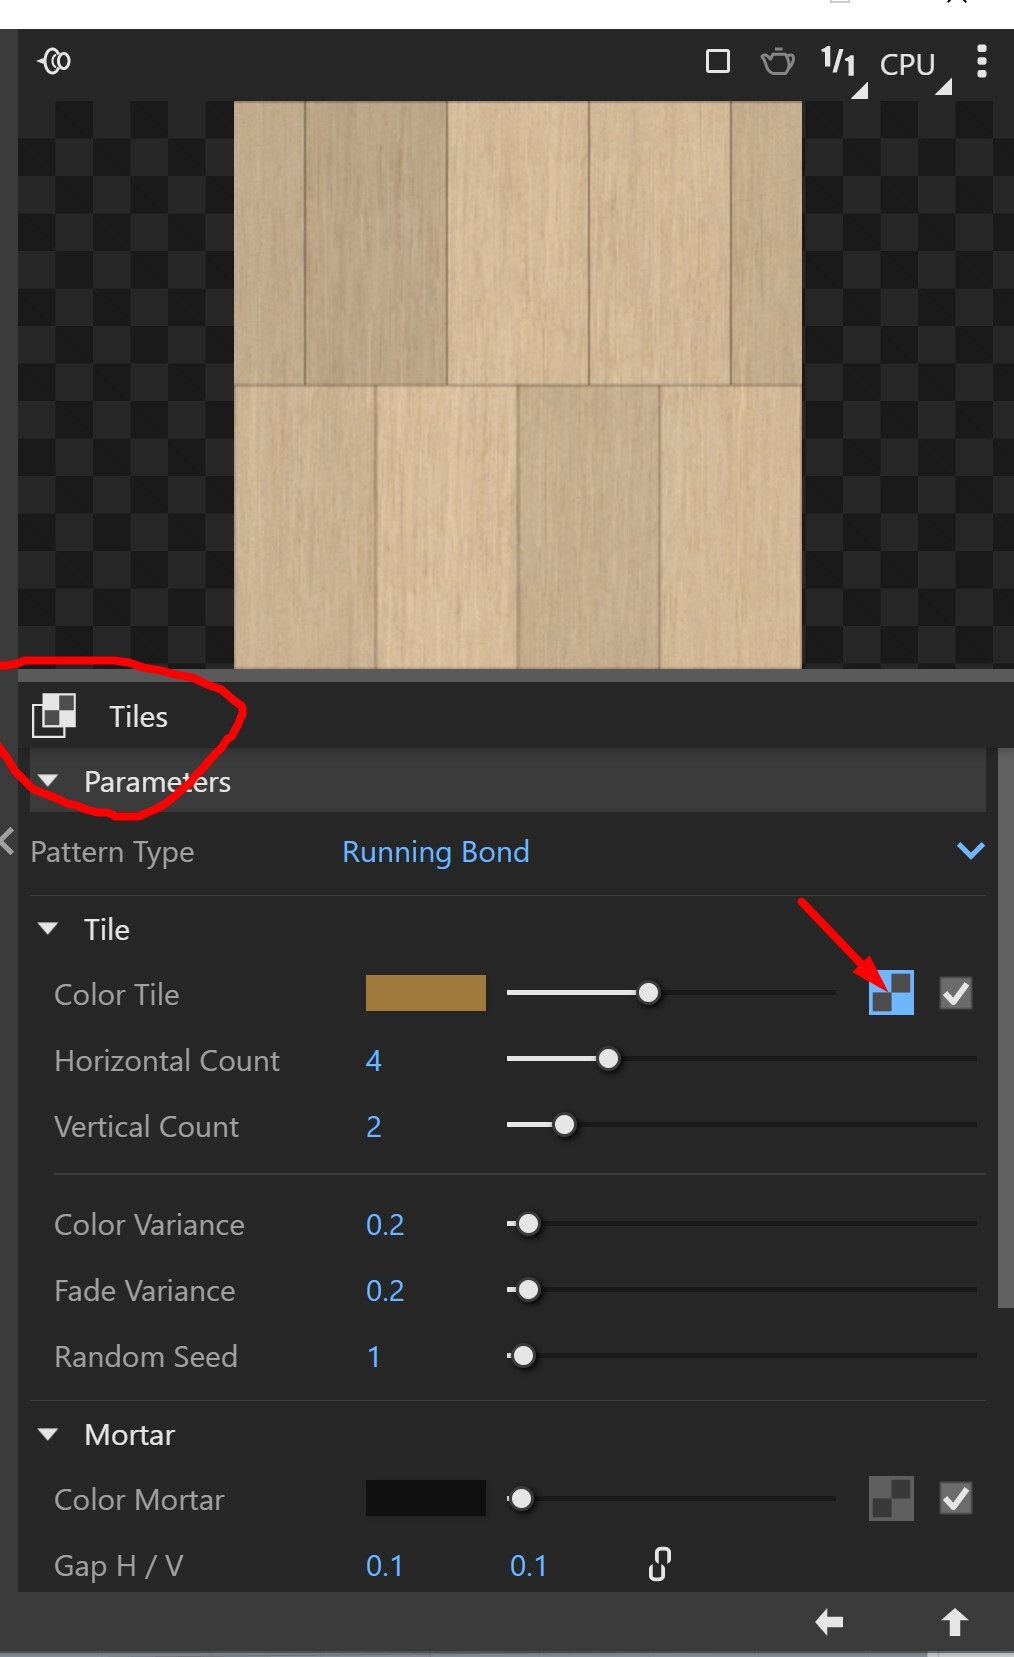Click the wood tile preview thumbnail
The height and width of the screenshot is (1657, 1014).
pos(518,384)
